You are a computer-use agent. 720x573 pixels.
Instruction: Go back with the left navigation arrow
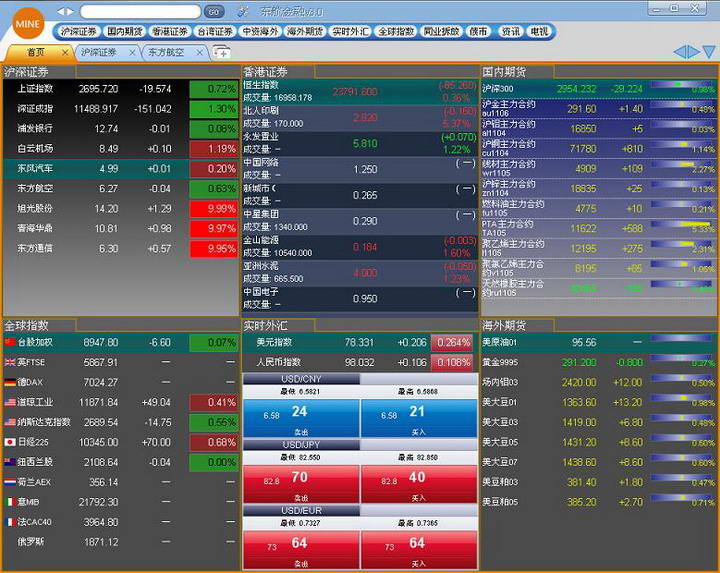pyautogui.click(x=61, y=11)
